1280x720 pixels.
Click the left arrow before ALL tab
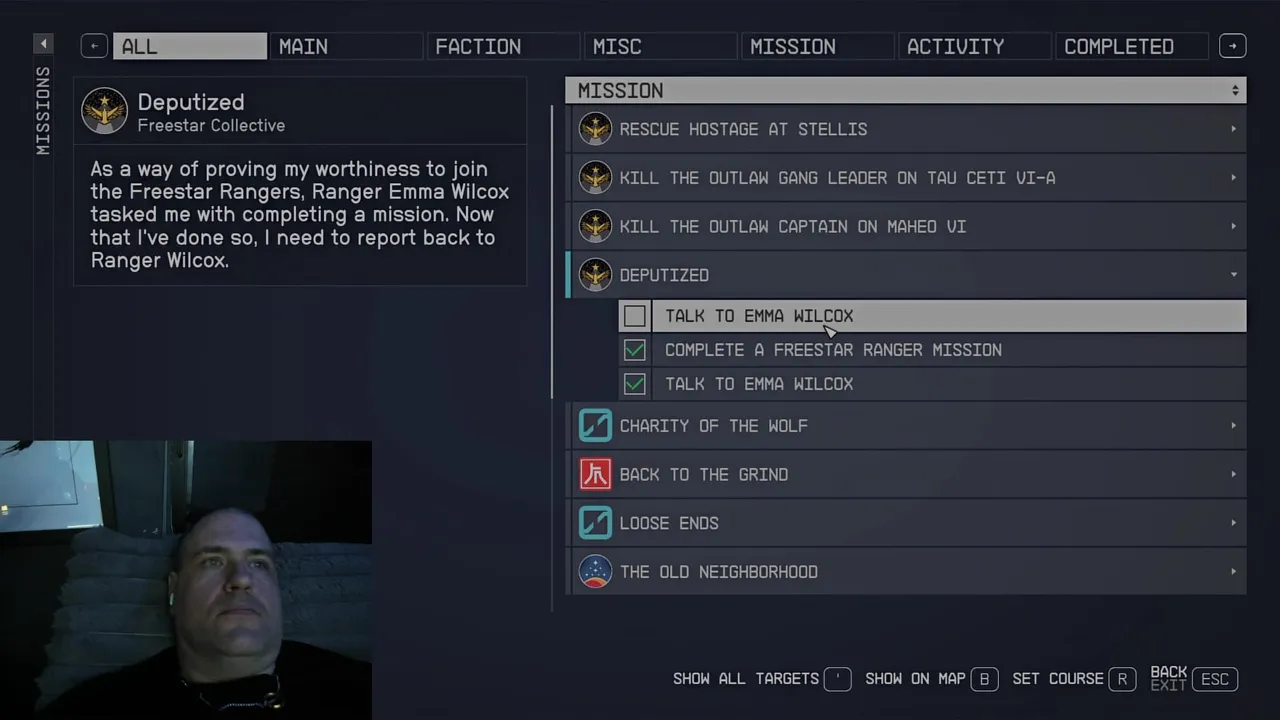pyautogui.click(x=94, y=46)
